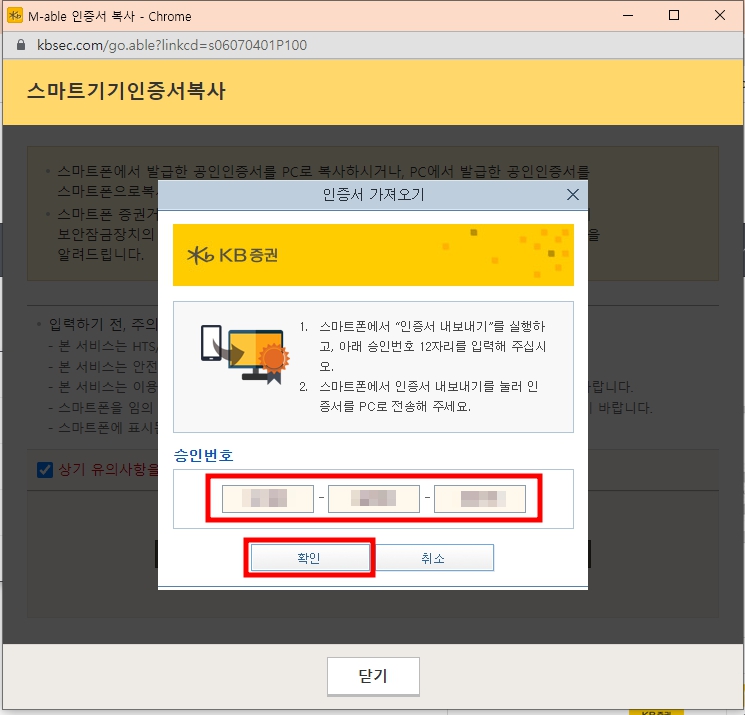Close the 인증서 가져오기 dialog with X
Image resolution: width=745 pixels, height=715 pixels.
point(573,194)
